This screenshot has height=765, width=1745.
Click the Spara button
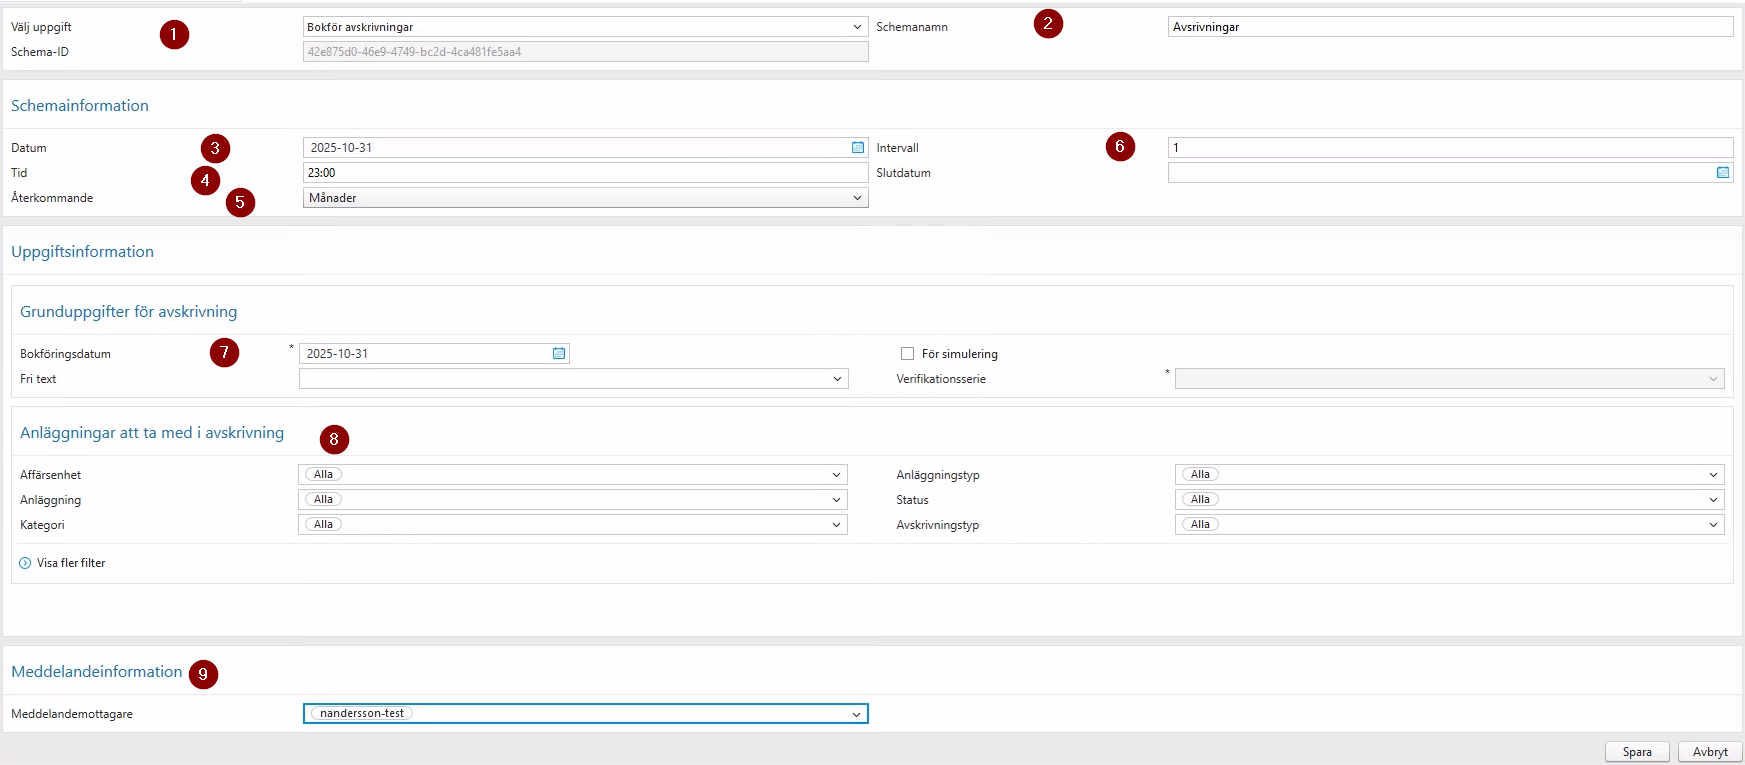tap(1637, 752)
